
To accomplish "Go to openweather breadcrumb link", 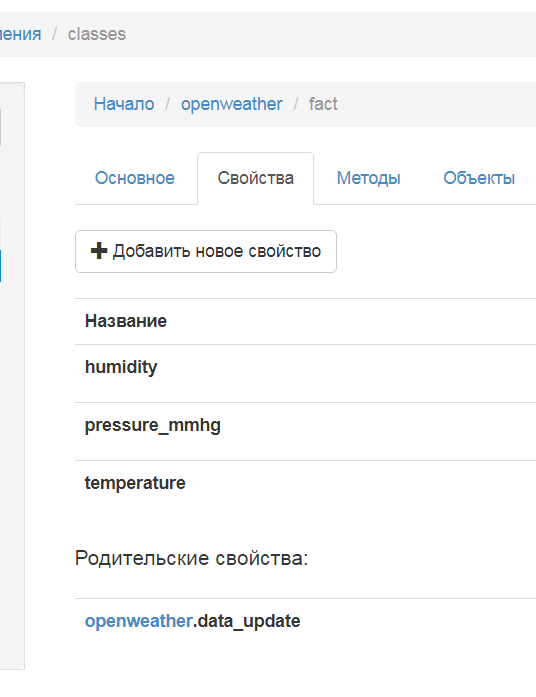I will pyautogui.click(x=231, y=104).
